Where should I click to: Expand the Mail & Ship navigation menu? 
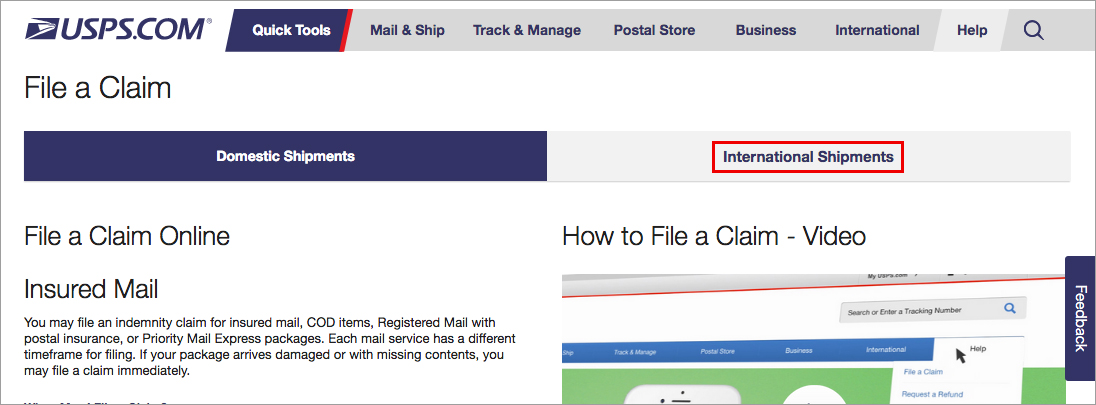pyautogui.click(x=407, y=30)
